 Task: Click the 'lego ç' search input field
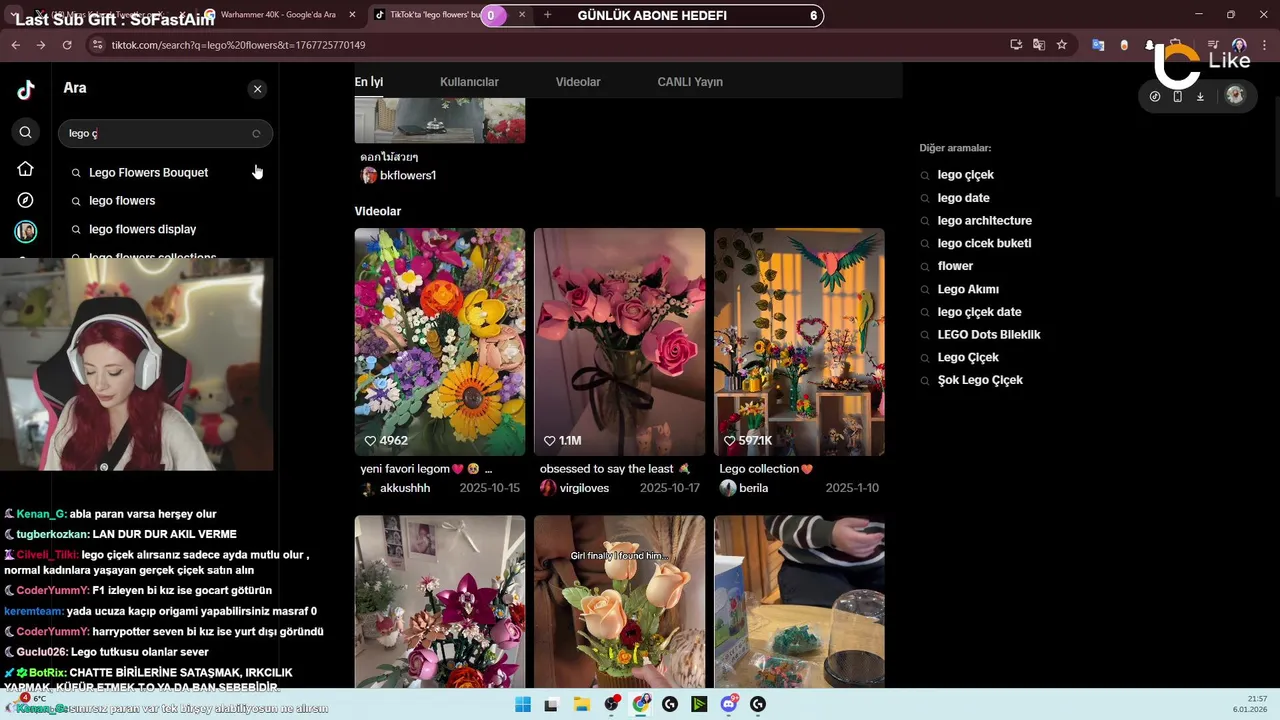point(165,133)
